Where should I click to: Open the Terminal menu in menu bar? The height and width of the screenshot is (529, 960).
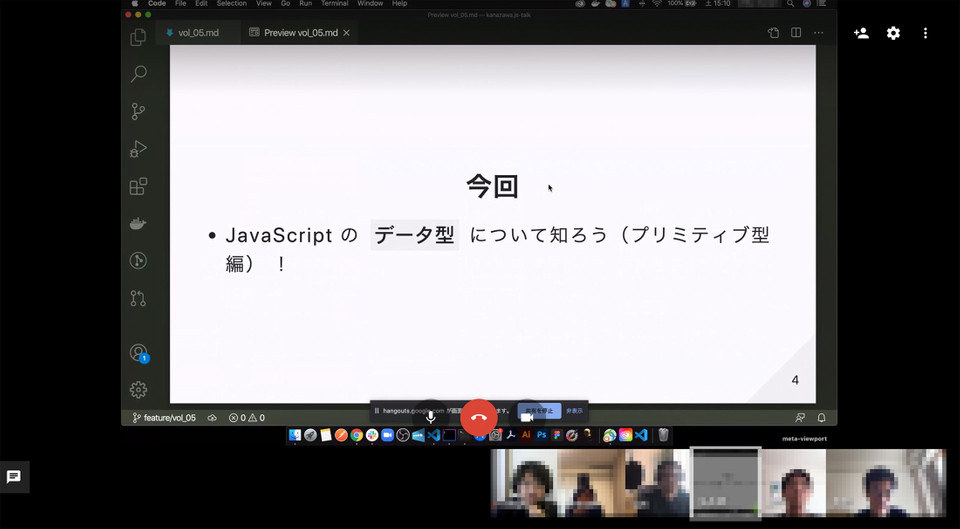pos(334,4)
